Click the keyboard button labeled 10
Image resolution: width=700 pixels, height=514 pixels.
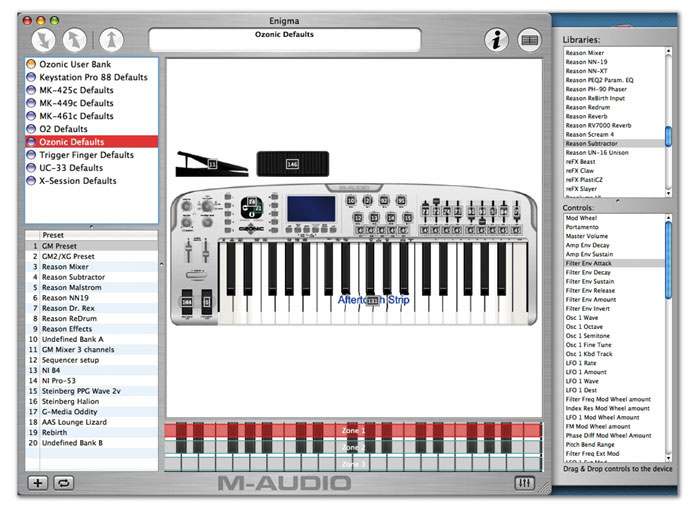pyautogui.click(x=351, y=201)
